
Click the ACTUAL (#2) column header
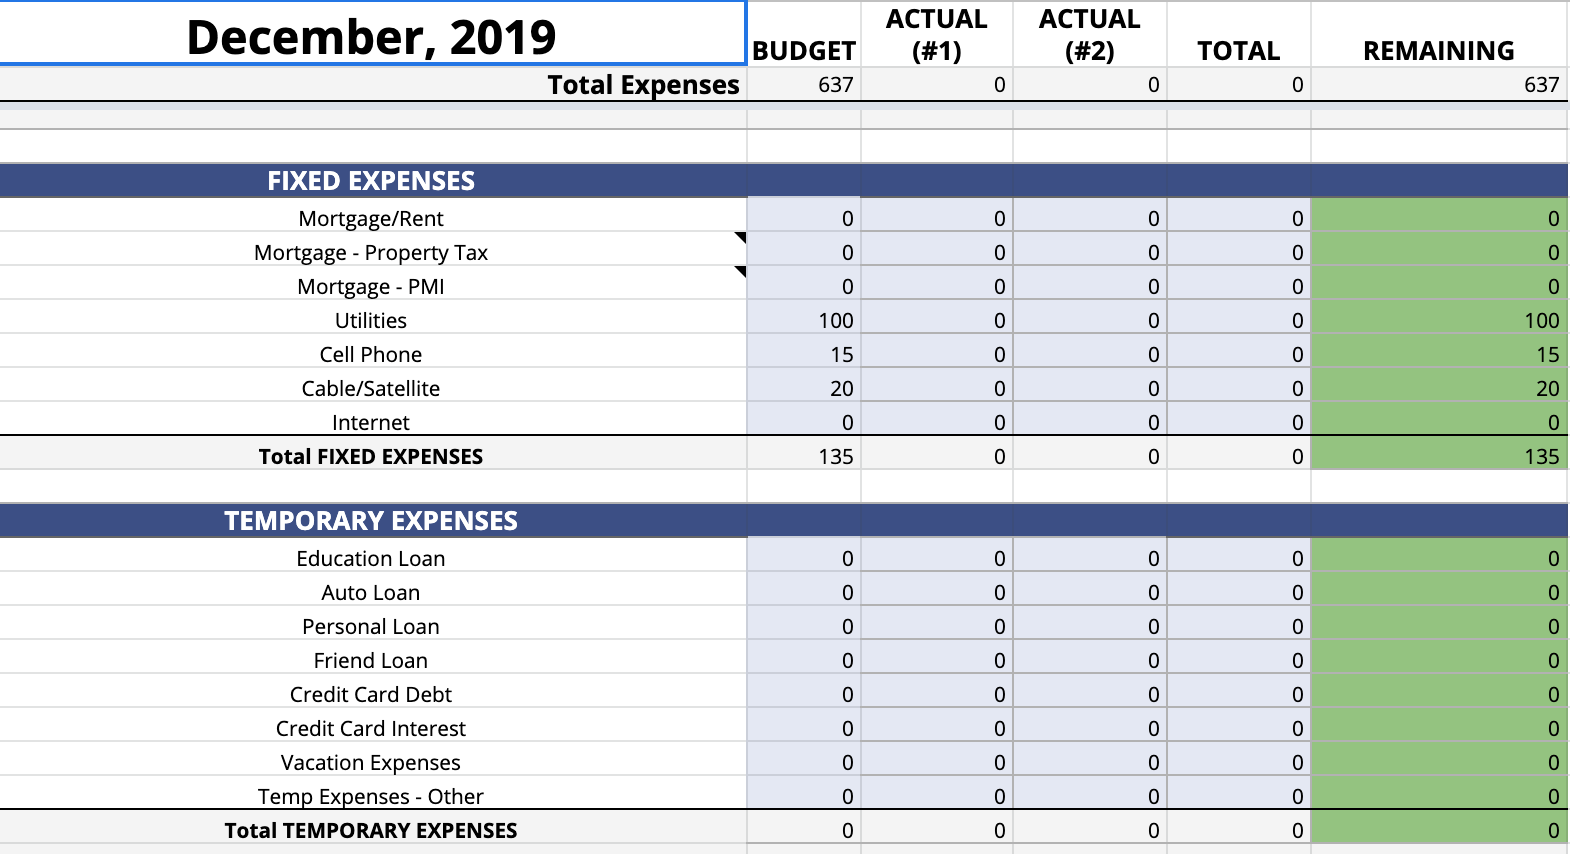pyautogui.click(x=1090, y=35)
